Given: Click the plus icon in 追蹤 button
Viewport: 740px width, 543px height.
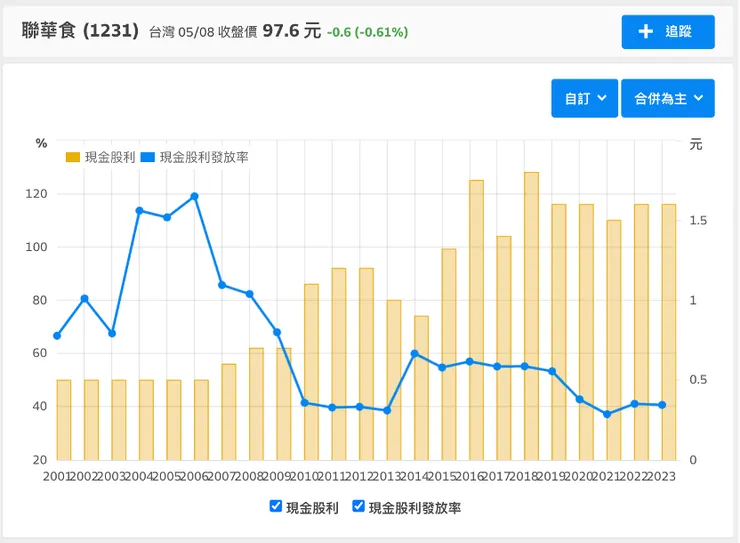Looking at the screenshot, I should point(645,32).
